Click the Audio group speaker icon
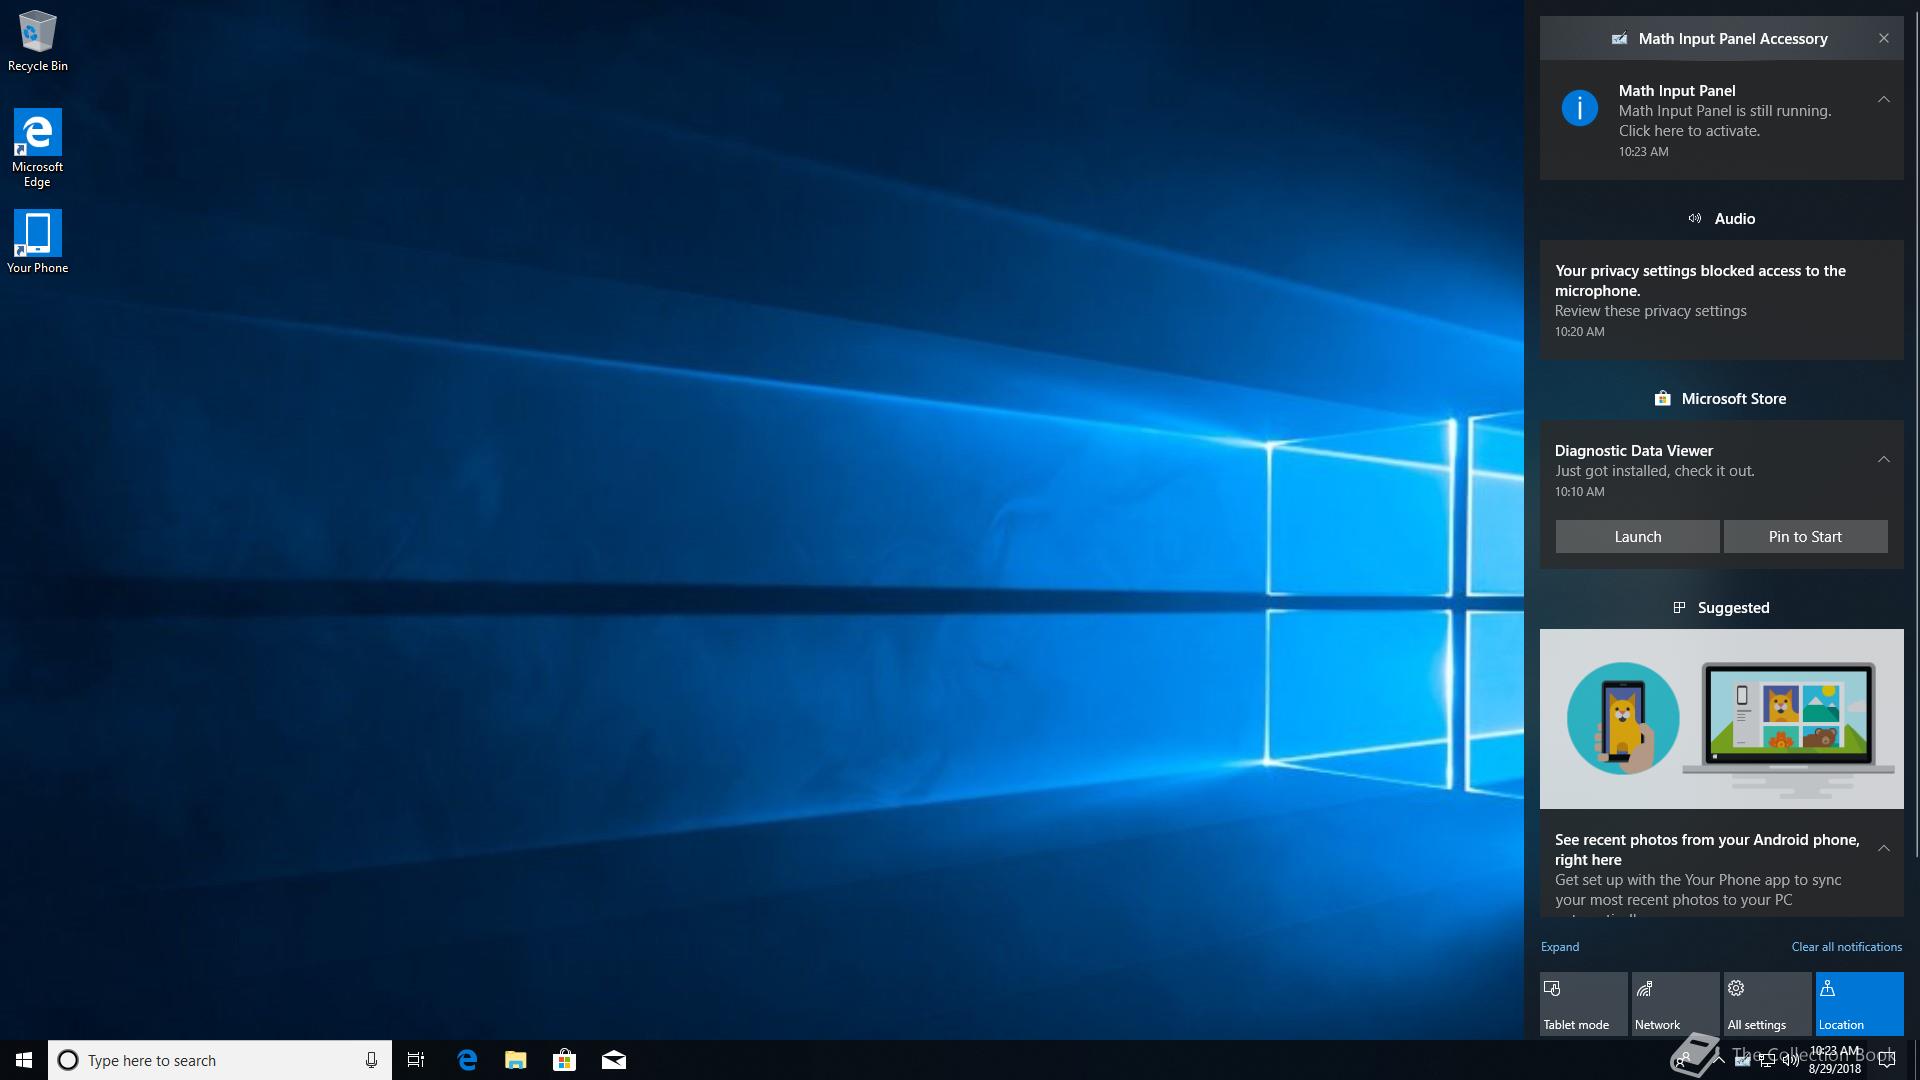The width and height of the screenshot is (1920, 1080). (x=1695, y=218)
